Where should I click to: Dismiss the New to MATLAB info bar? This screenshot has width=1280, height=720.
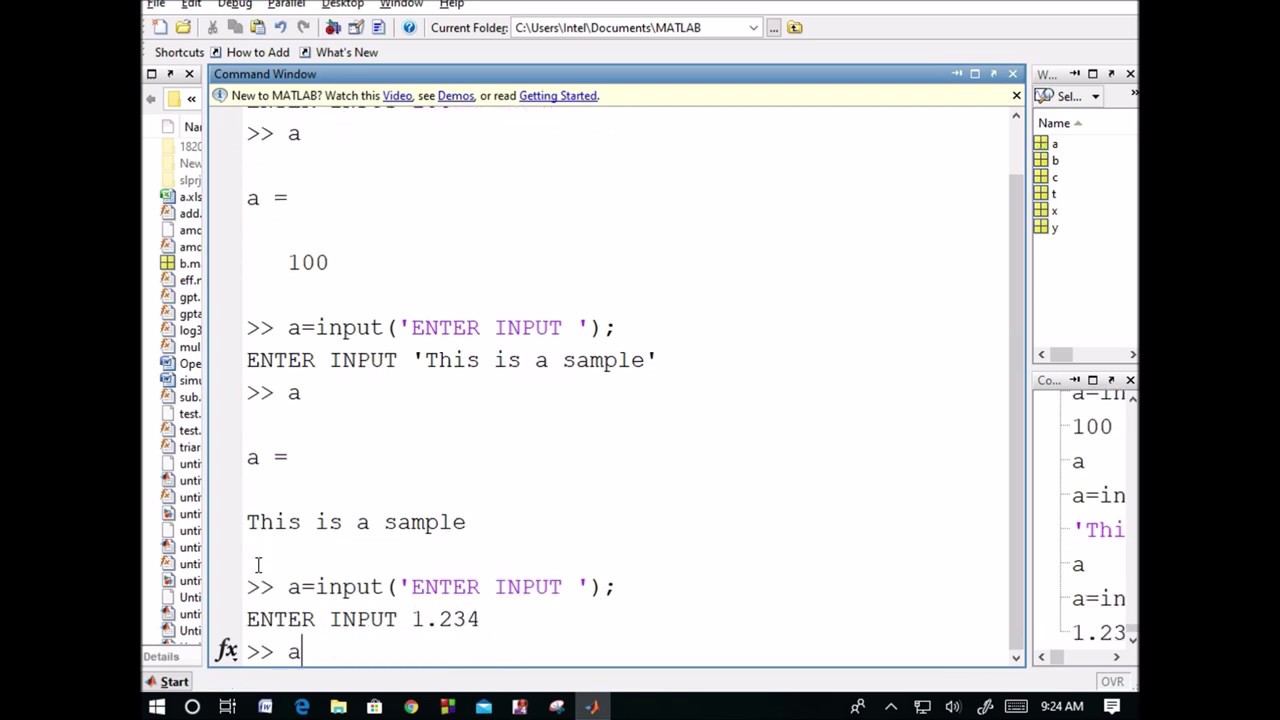click(x=1016, y=96)
